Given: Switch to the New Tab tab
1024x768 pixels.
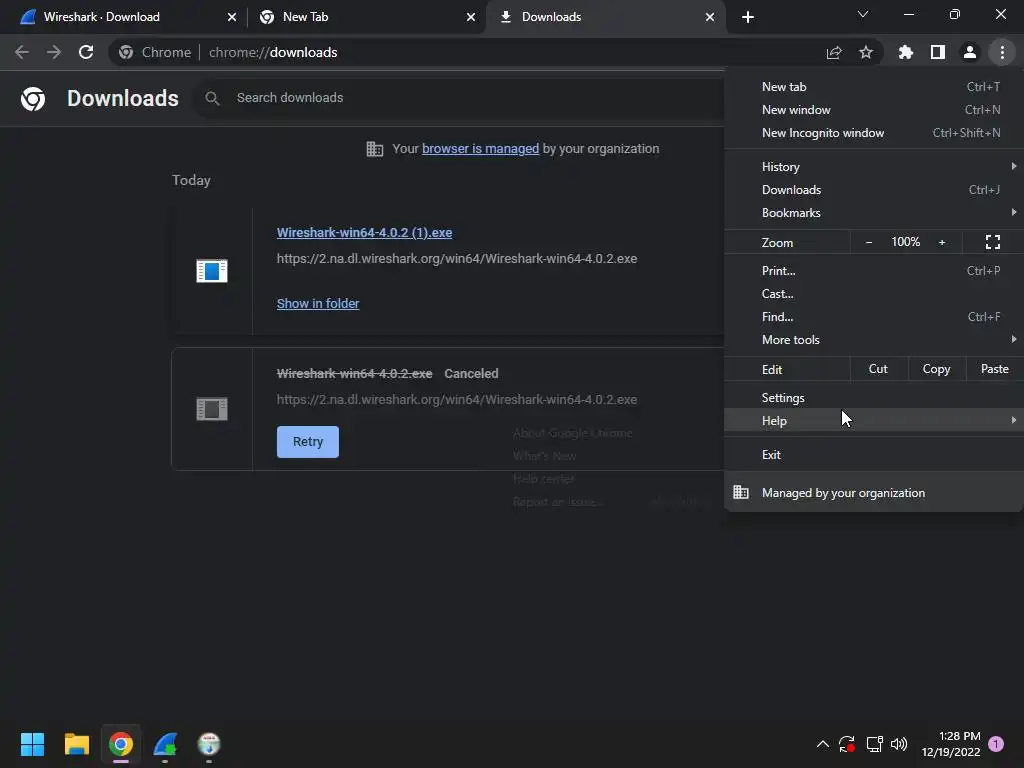Looking at the screenshot, I should pyautogui.click(x=366, y=17).
